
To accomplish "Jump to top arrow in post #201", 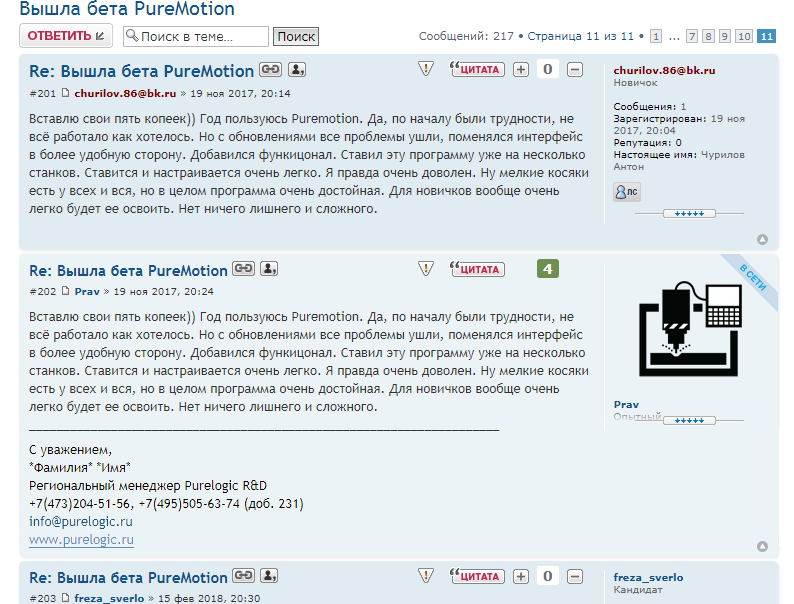I will coord(763,239).
